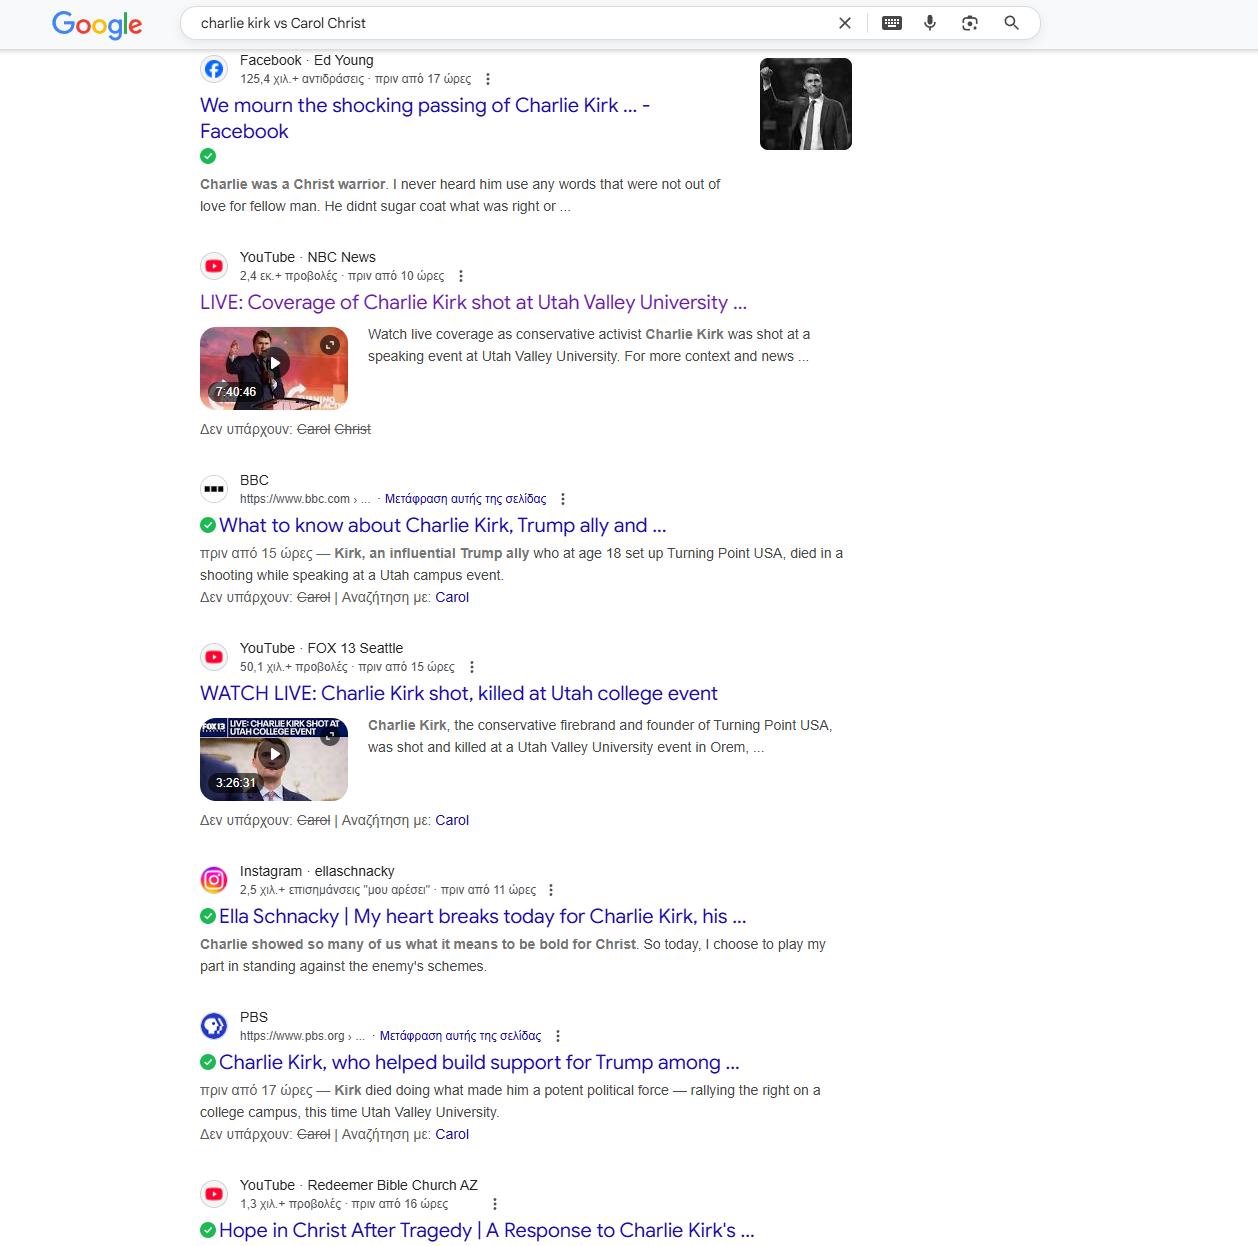Open 'What to know about Charlie Kirk' link
Viewport: 1258px width, 1246px height.
[443, 525]
